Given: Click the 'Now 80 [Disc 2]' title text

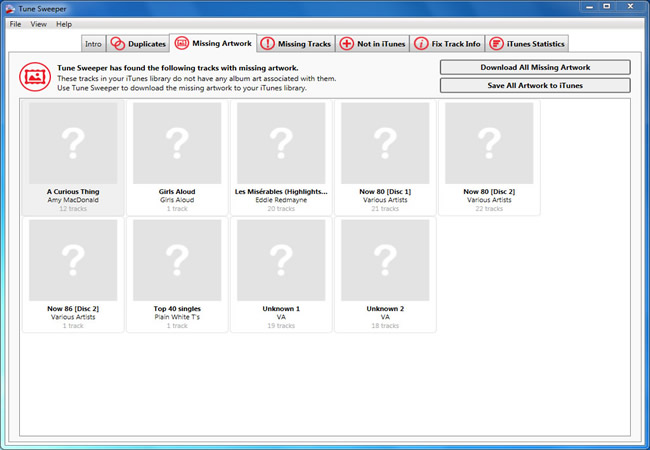Looking at the screenshot, I should pos(489,191).
